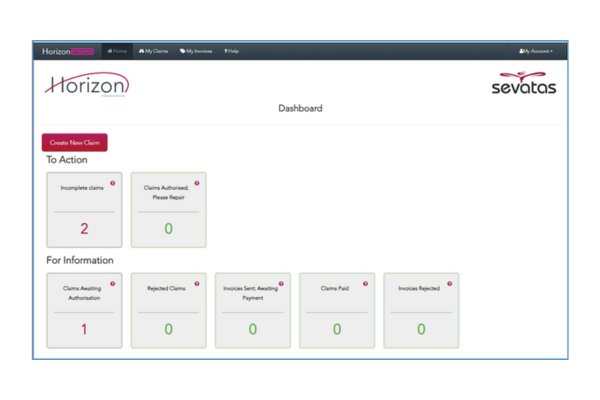This screenshot has width=600, height=400.
Task: Open the Rejected Claims tile
Action: click(x=168, y=310)
